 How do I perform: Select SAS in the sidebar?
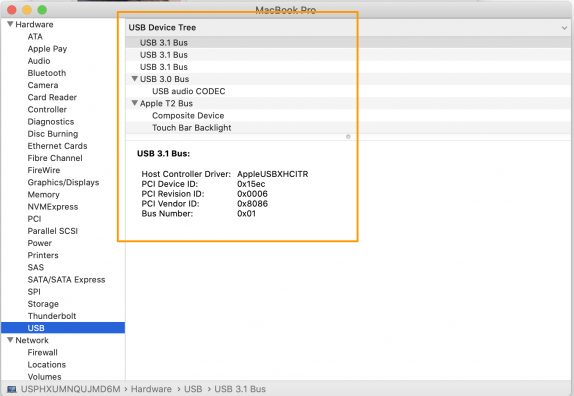tap(36, 267)
